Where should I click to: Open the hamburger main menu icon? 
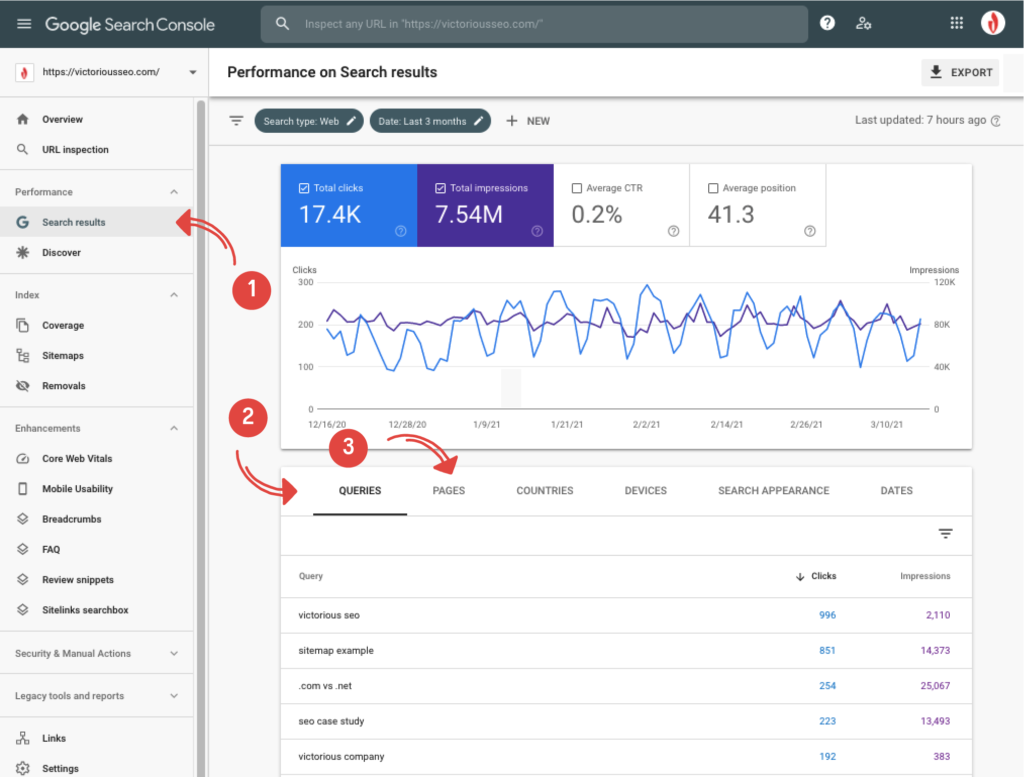24,24
